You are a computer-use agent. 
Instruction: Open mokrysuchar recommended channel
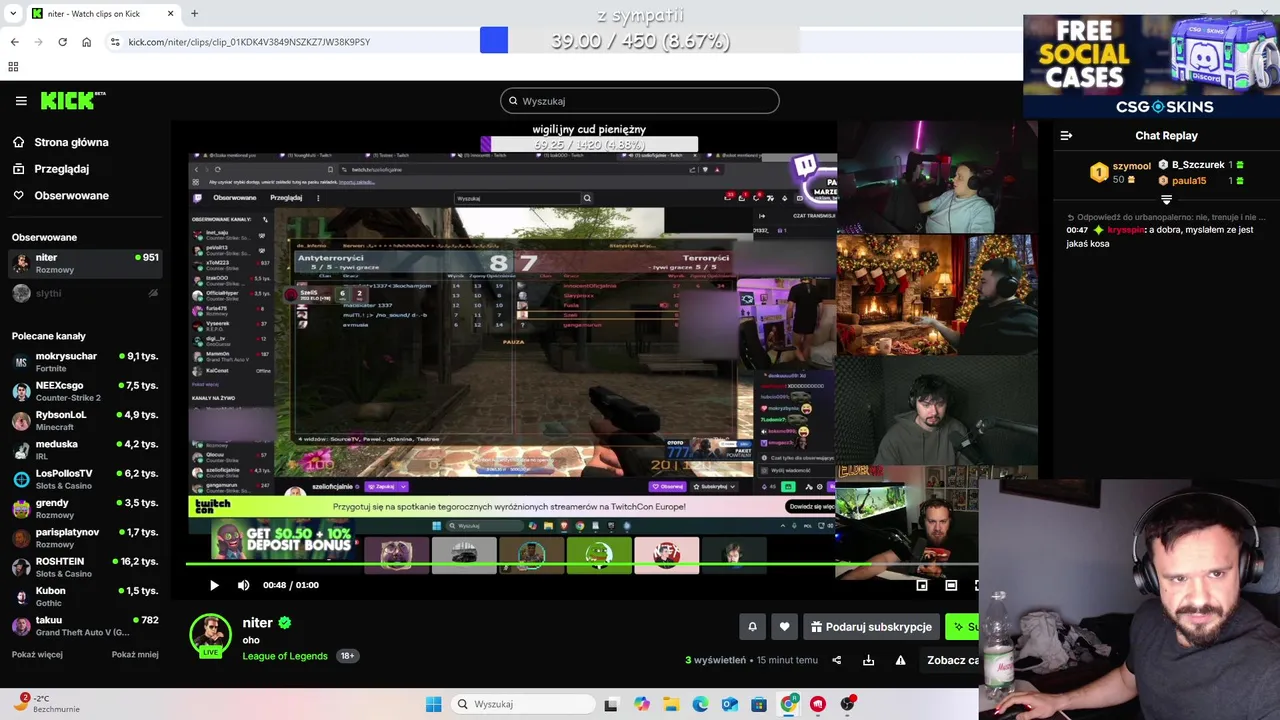pyautogui.click(x=85, y=362)
